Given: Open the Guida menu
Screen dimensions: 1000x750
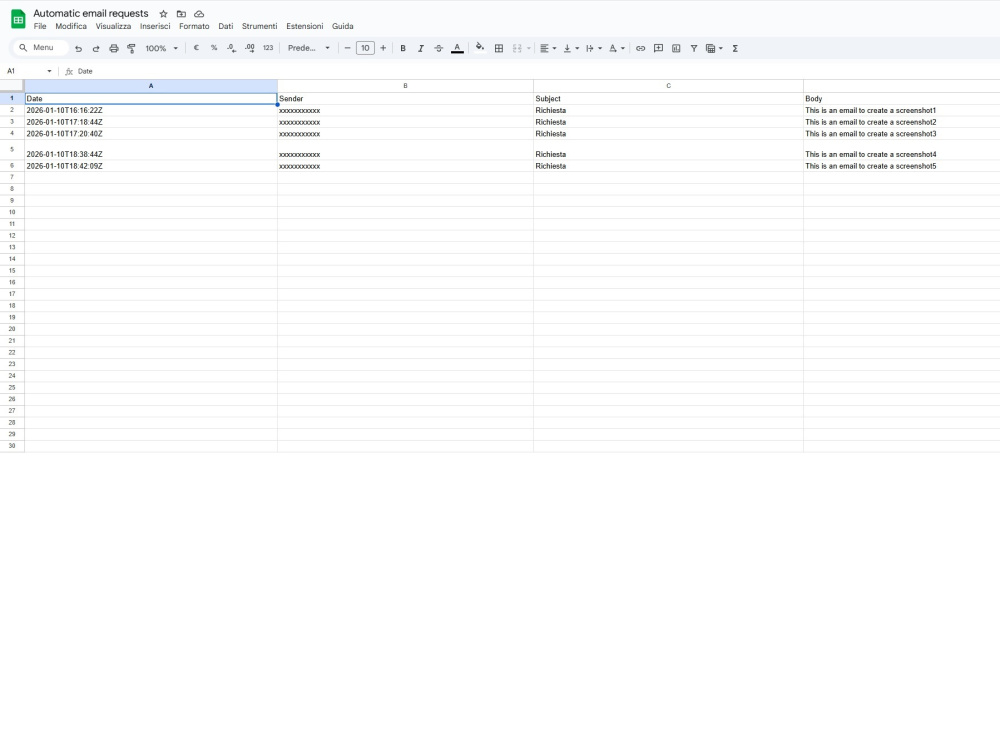Looking at the screenshot, I should [342, 27].
